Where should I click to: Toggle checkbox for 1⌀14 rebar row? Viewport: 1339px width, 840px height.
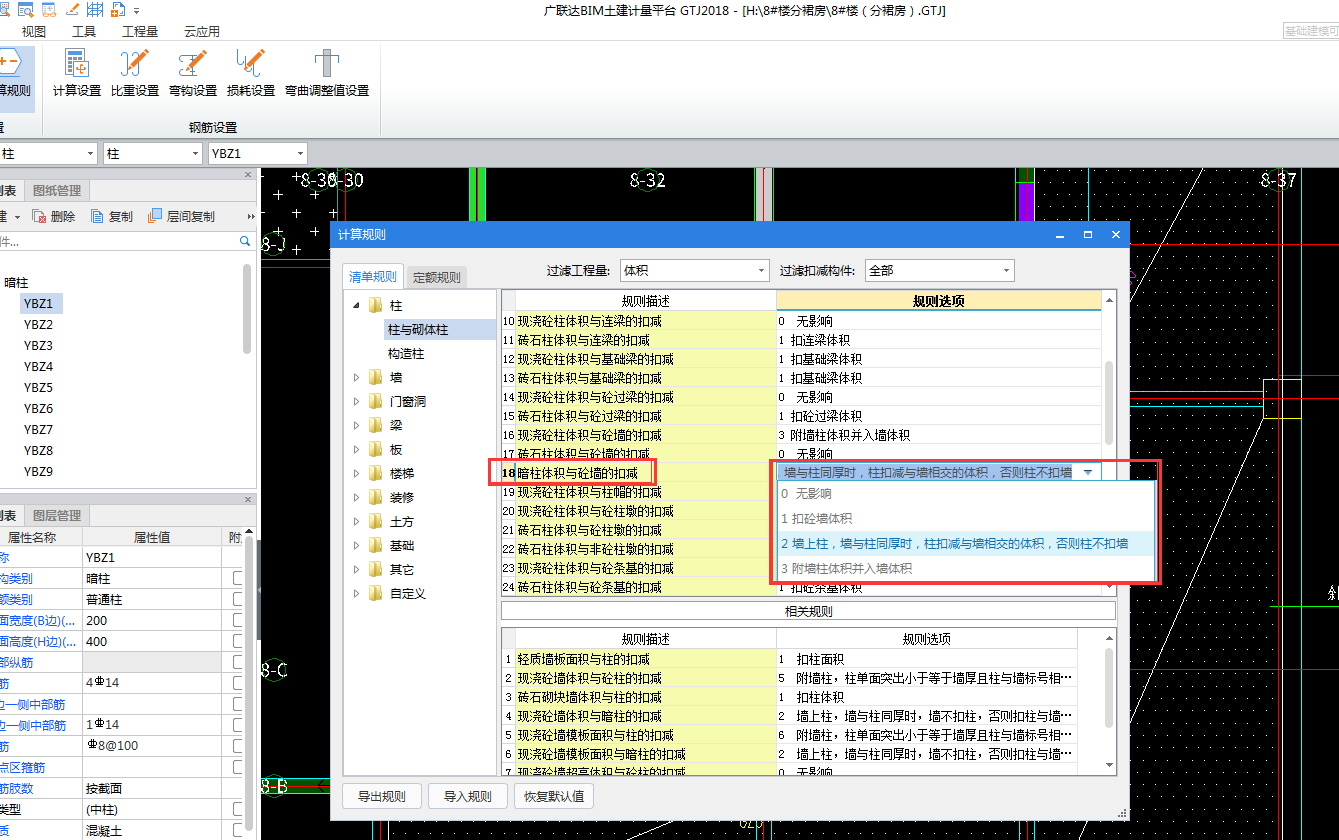239,725
